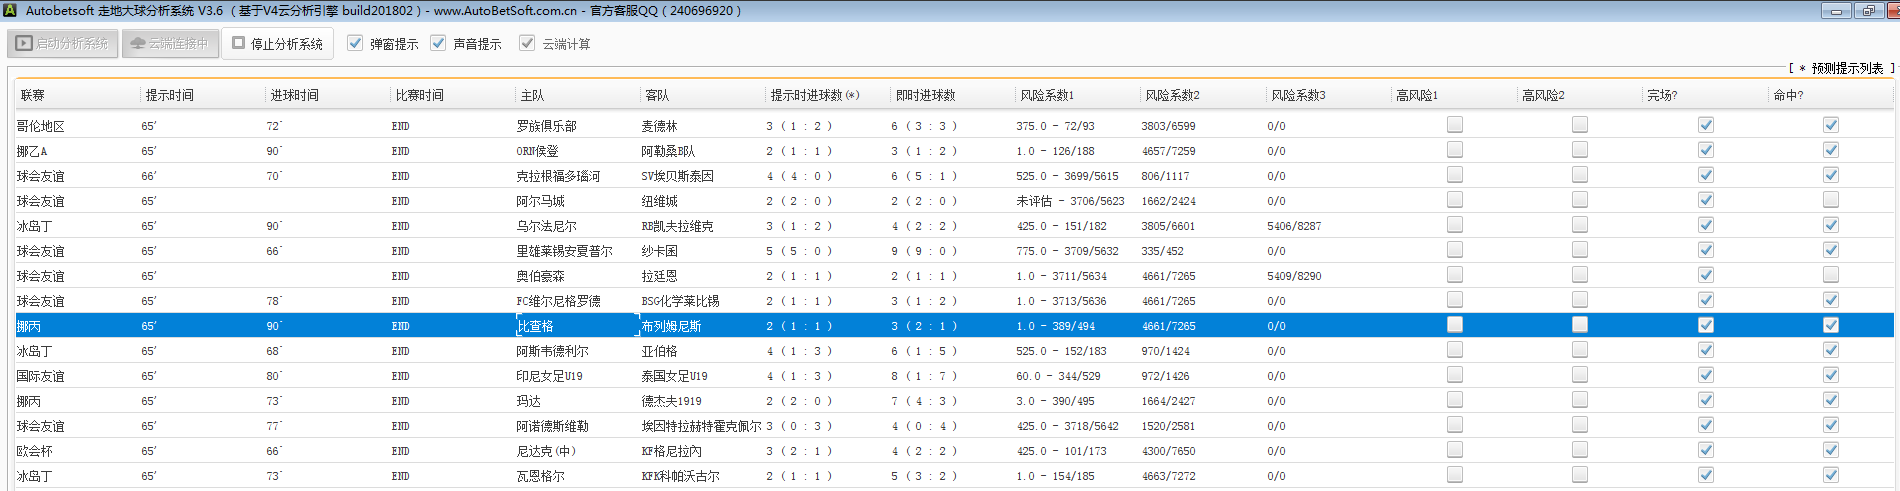Click the restore-down window icon
Image resolution: width=1900 pixels, height=491 pixels.
coord(1868,11)
